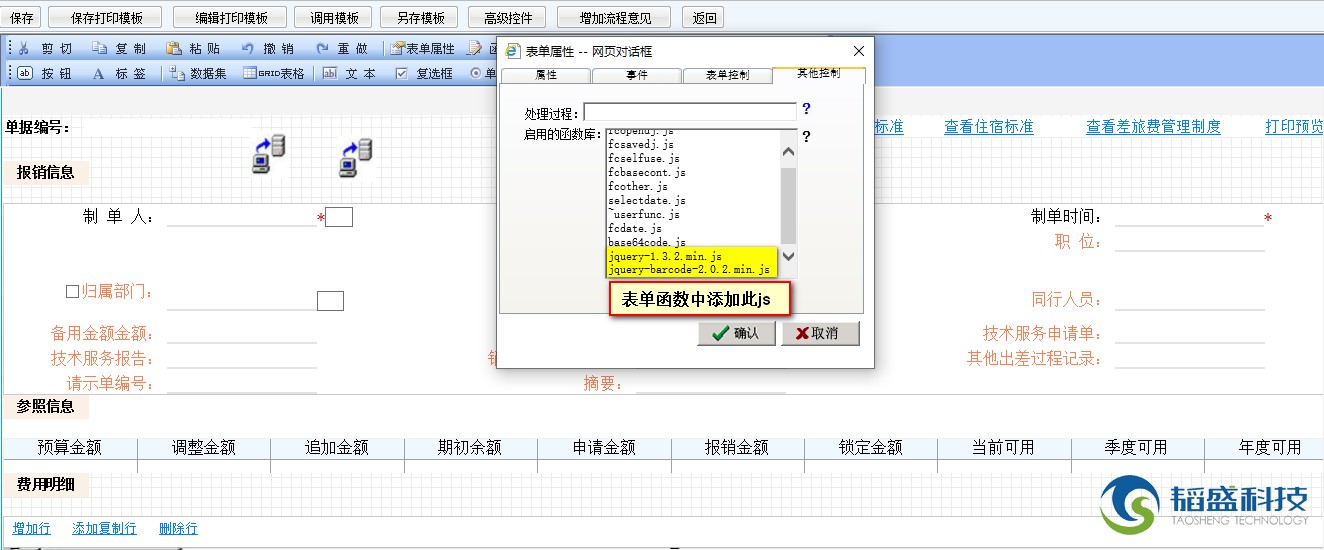Cancel dialog with 取消 button
The width and height of the screenshot is (1324, 550).
coord(820,334)
